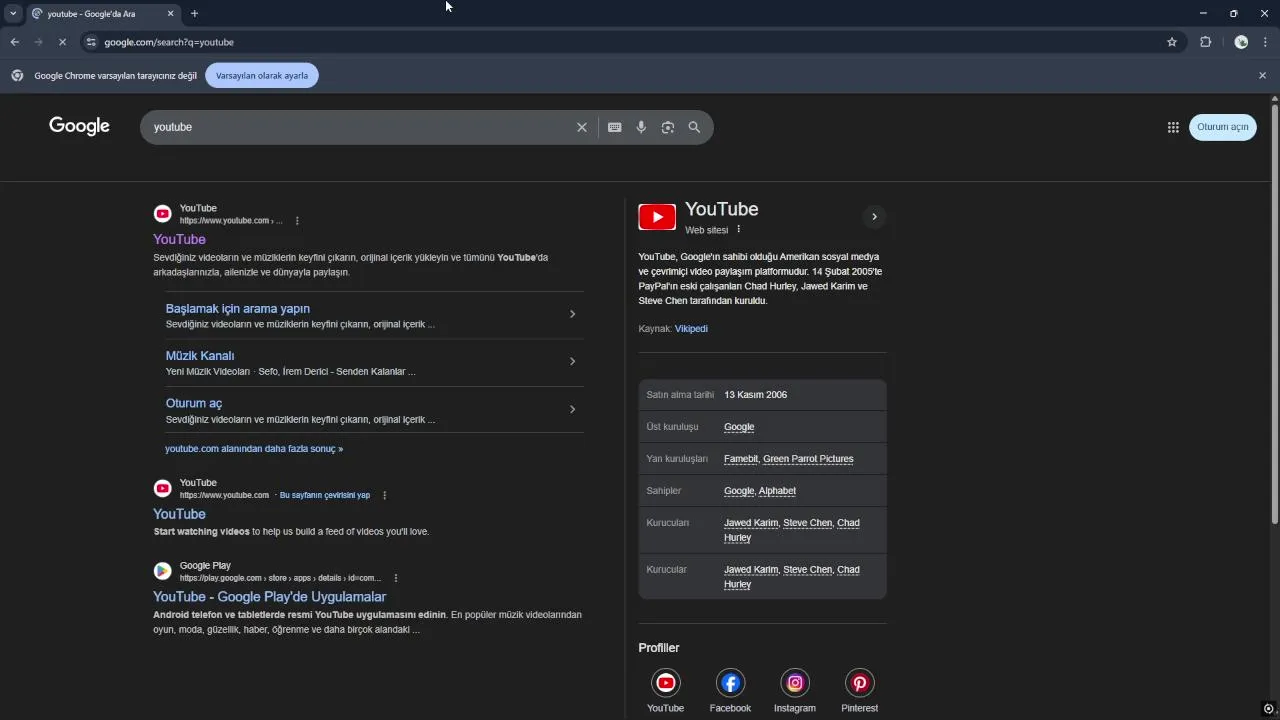This screenshot has width=1280, height=720.
Task: Click the Oturum açın sign-in button
Action: [x=1222, y=127]
